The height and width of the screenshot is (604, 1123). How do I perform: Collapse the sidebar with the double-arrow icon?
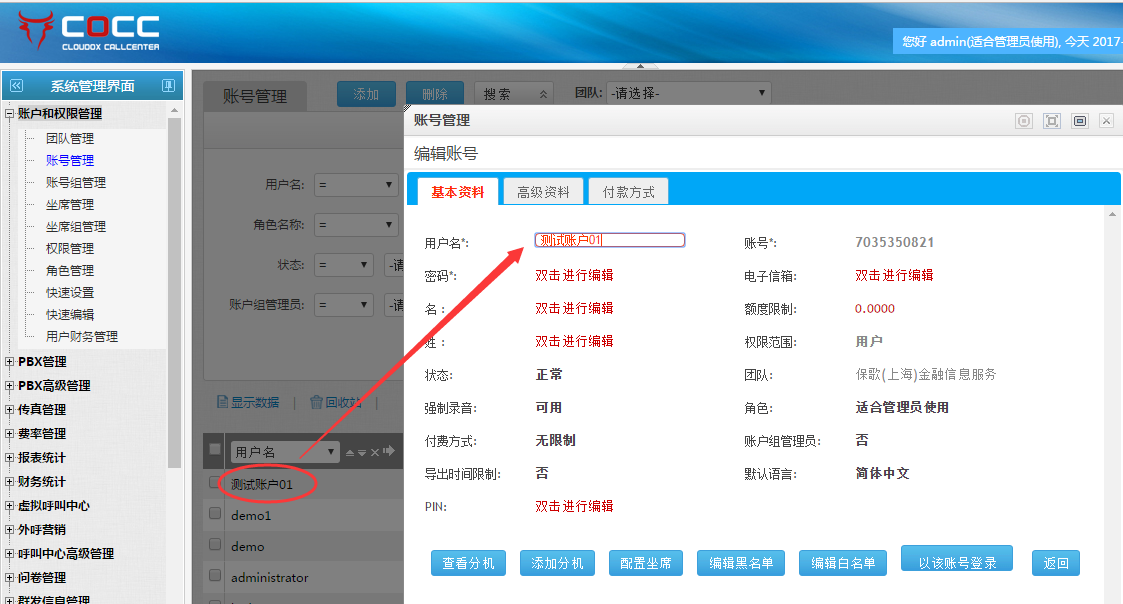click(16, 86)
